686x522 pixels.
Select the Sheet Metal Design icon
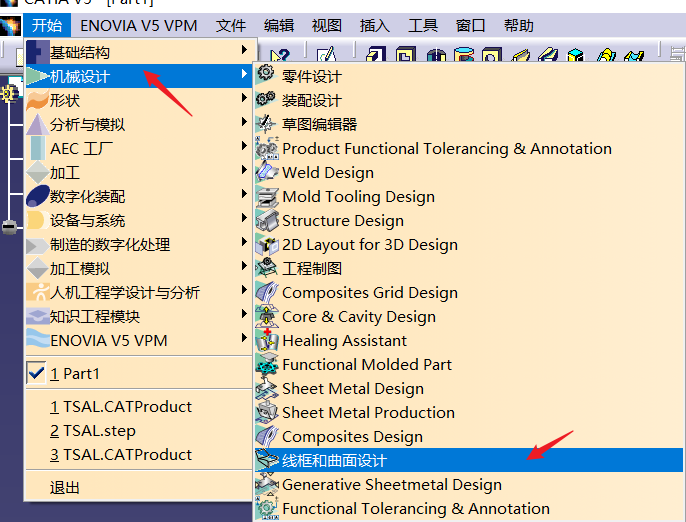(266, 388)
